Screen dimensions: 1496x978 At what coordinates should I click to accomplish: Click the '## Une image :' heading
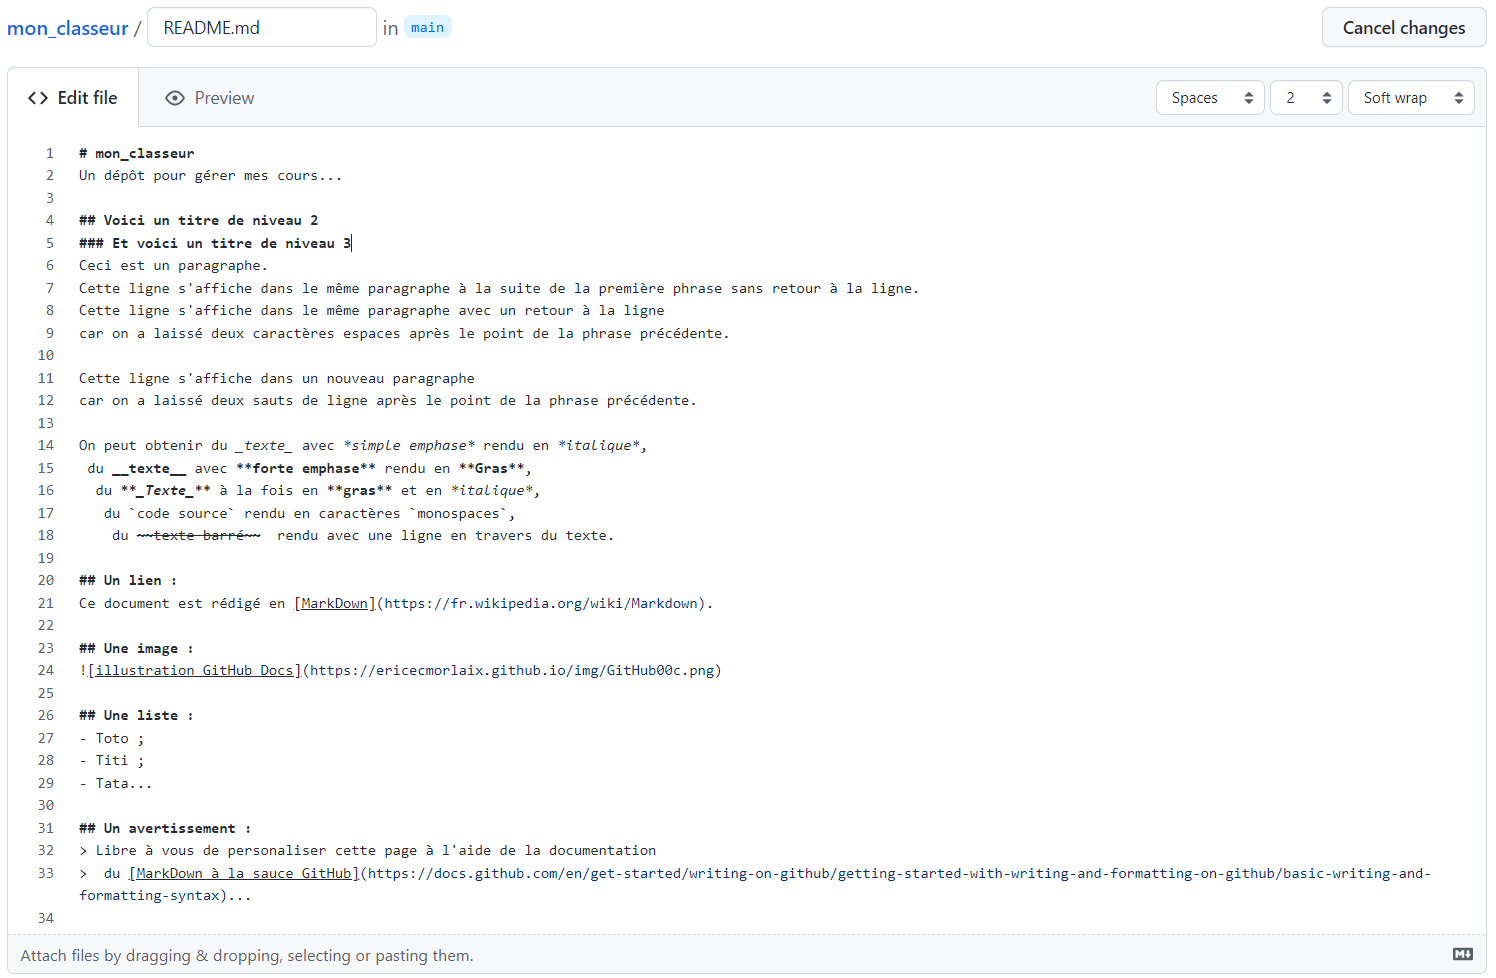pyautogui.click(x=136, y=648)
